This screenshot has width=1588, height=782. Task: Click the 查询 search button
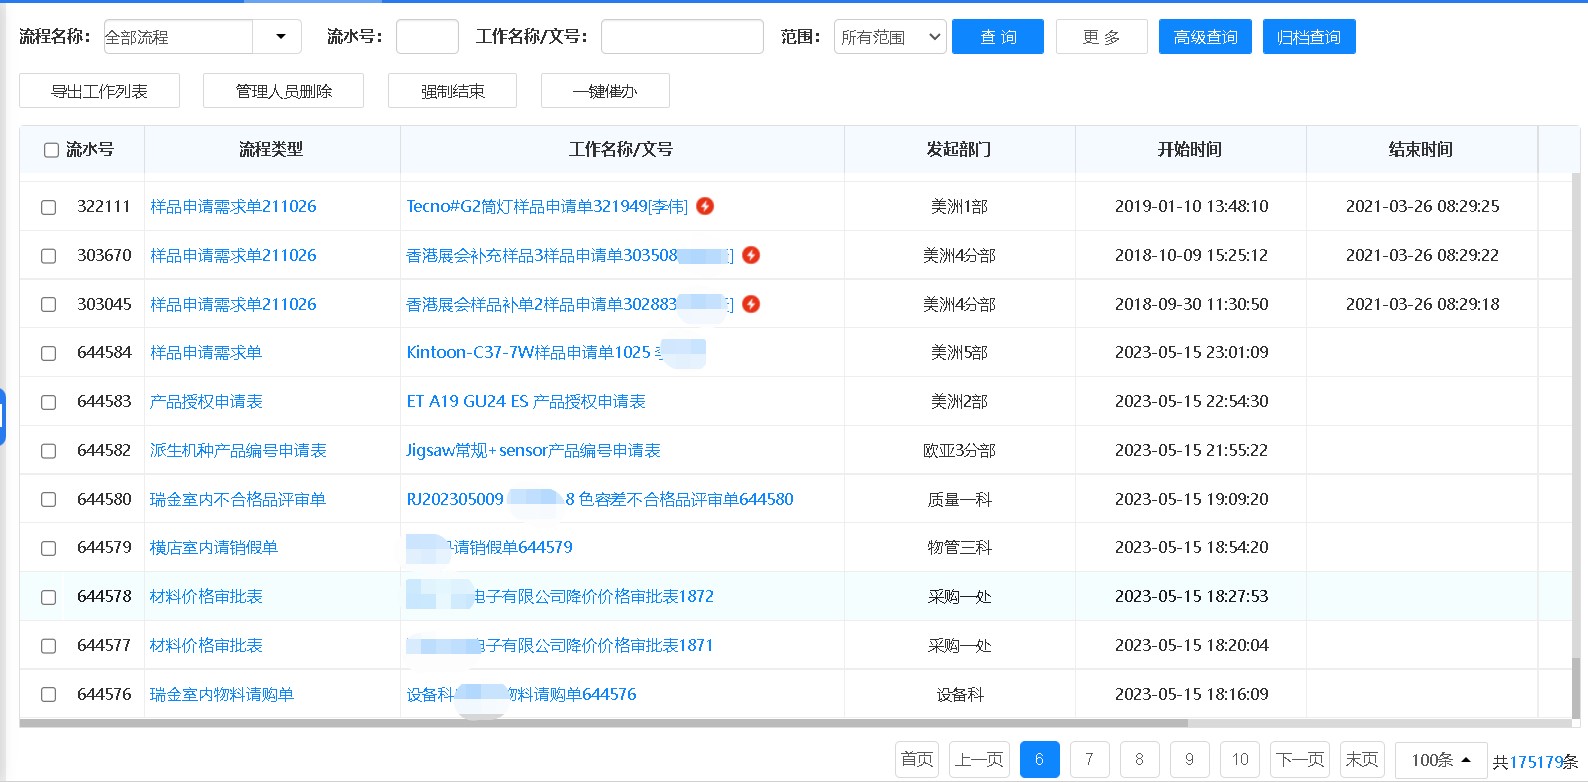tap(998, 37)
